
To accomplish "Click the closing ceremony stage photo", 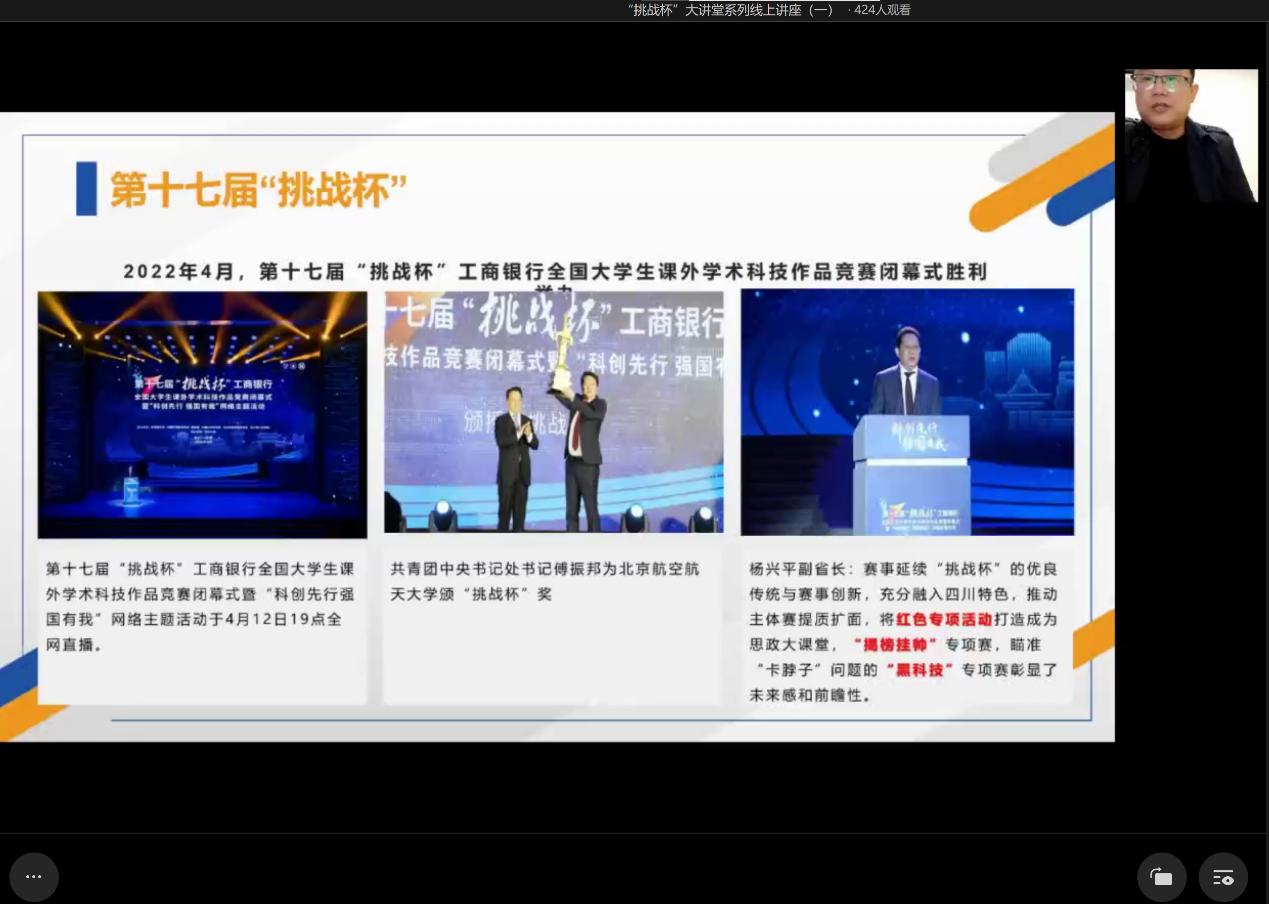I will (x=202, y=414).
